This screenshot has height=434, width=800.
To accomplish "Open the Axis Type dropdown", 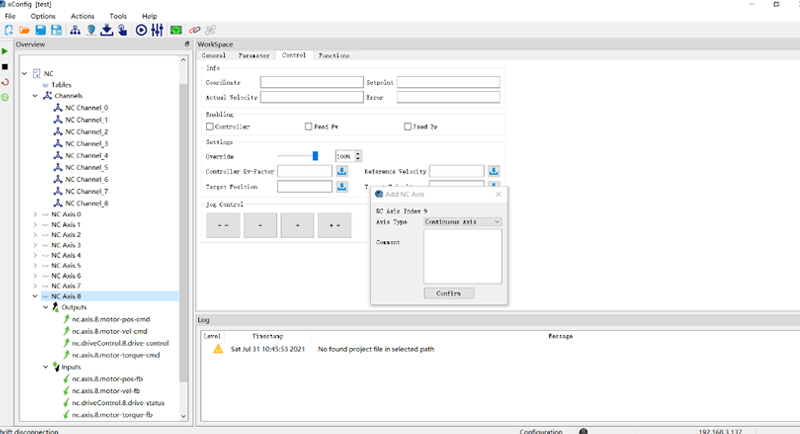I will pyautogui.click(x=462, y=222).
